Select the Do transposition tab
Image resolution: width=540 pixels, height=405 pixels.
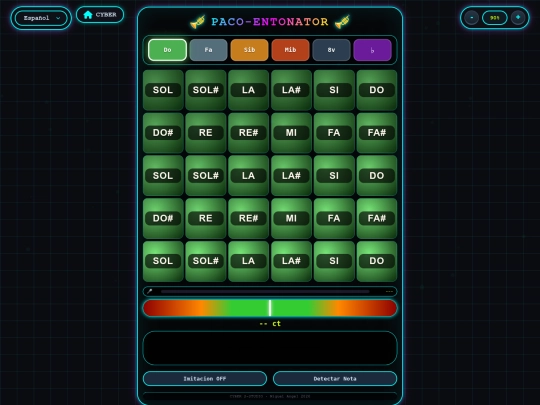(x=167, y=50)
